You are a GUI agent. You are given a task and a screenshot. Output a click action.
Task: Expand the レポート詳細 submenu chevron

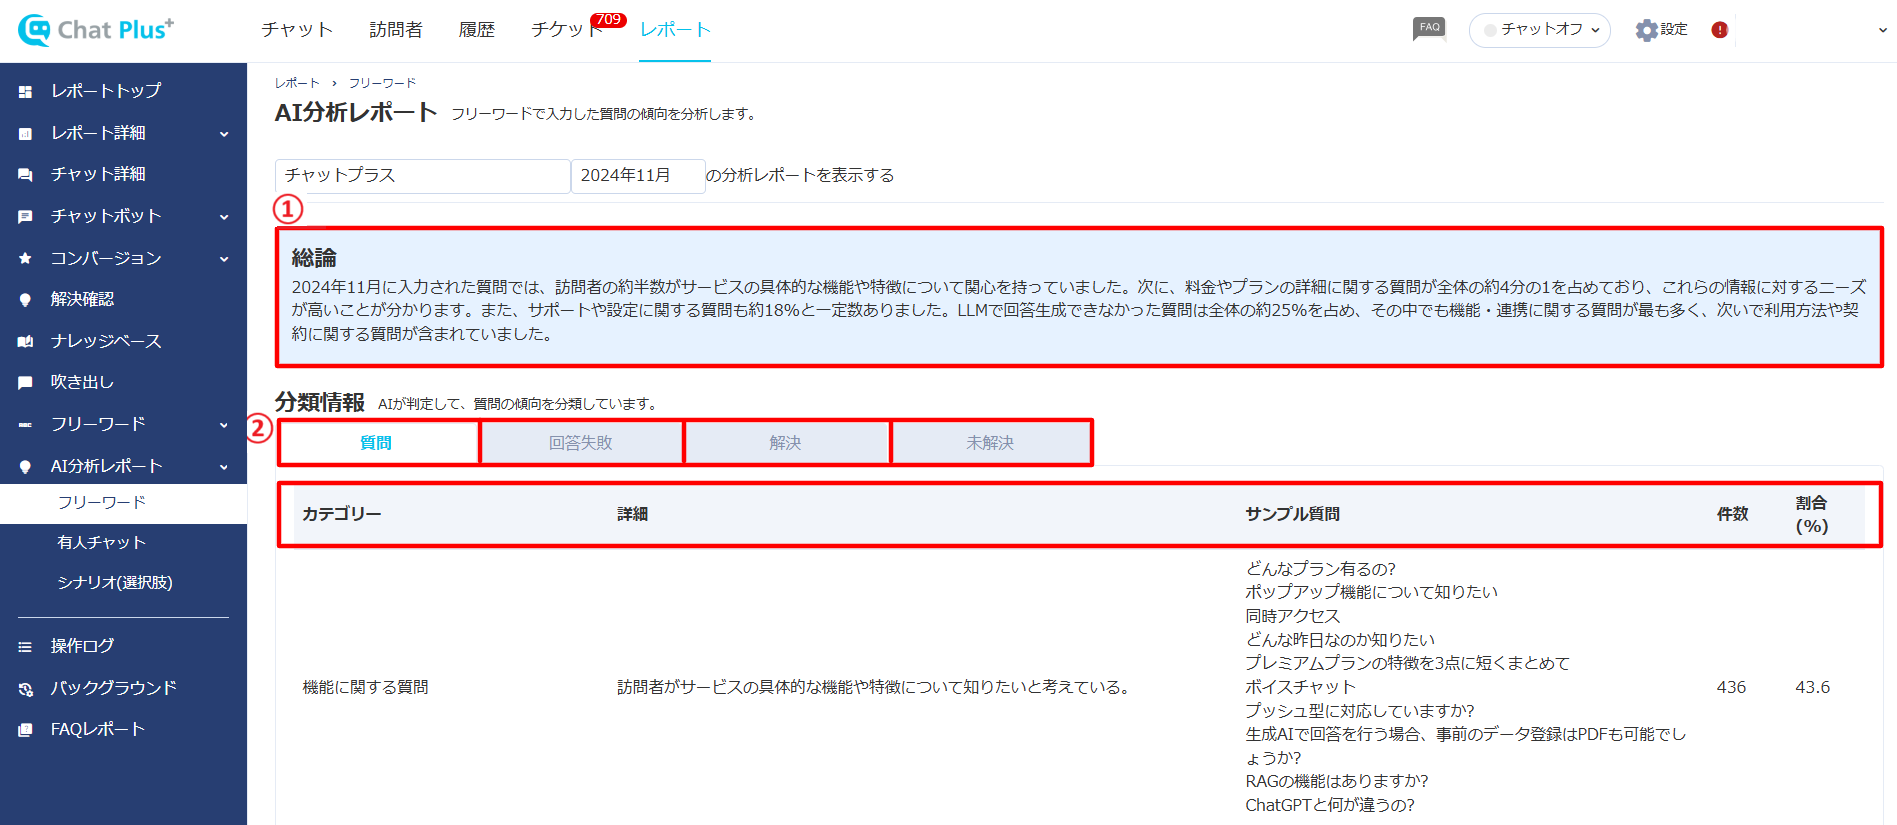pyautogui.click(x=224, y=134)
